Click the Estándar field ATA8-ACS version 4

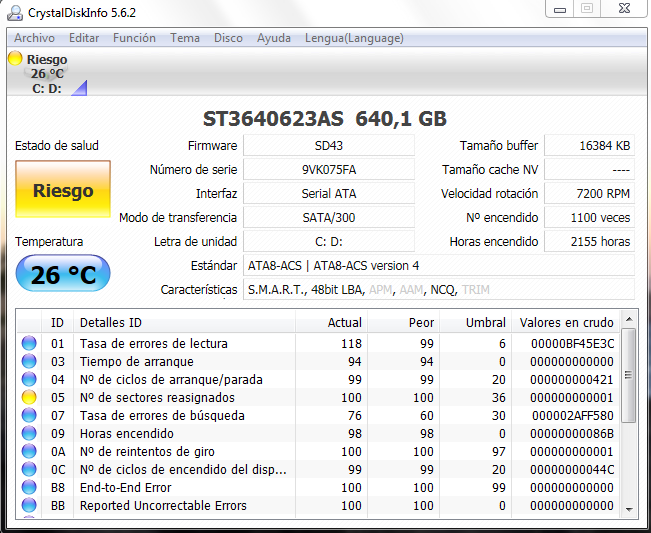tap(439, 266)
